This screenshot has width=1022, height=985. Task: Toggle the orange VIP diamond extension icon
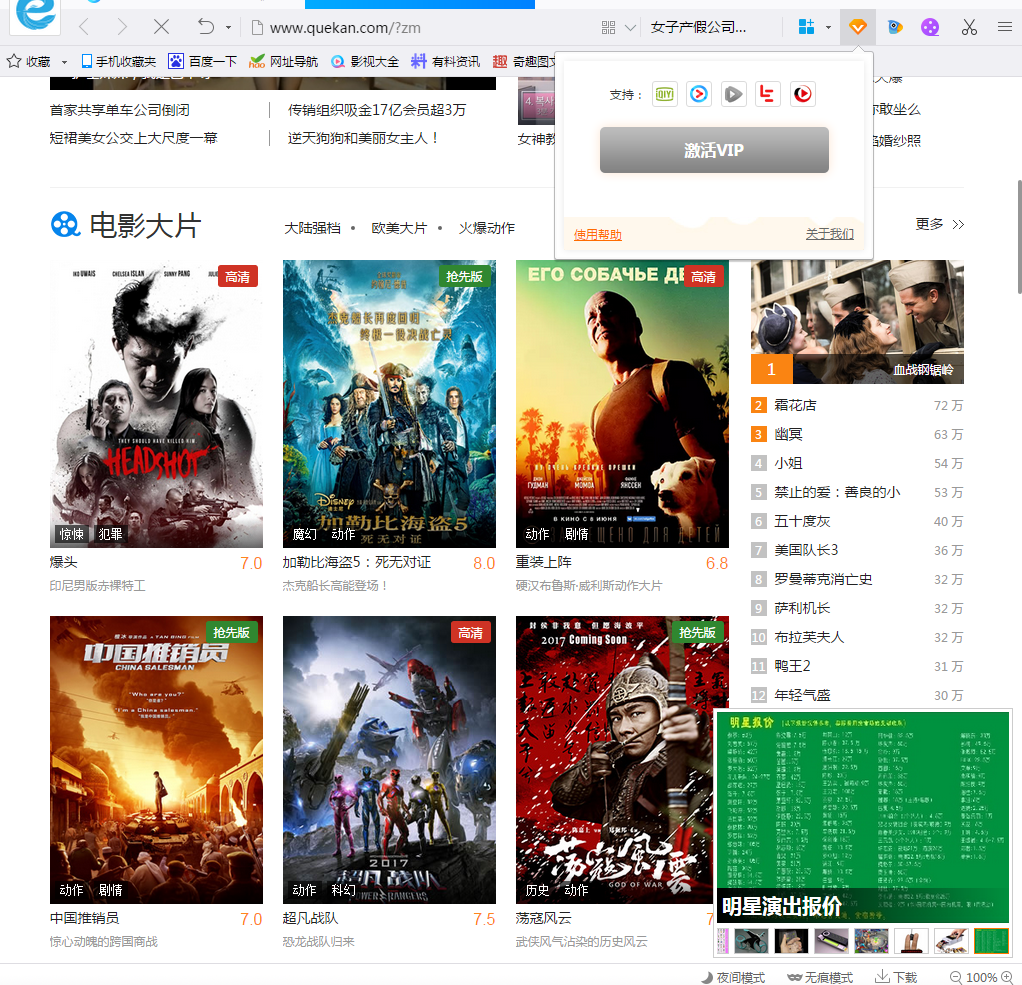(x=858, y=27)
